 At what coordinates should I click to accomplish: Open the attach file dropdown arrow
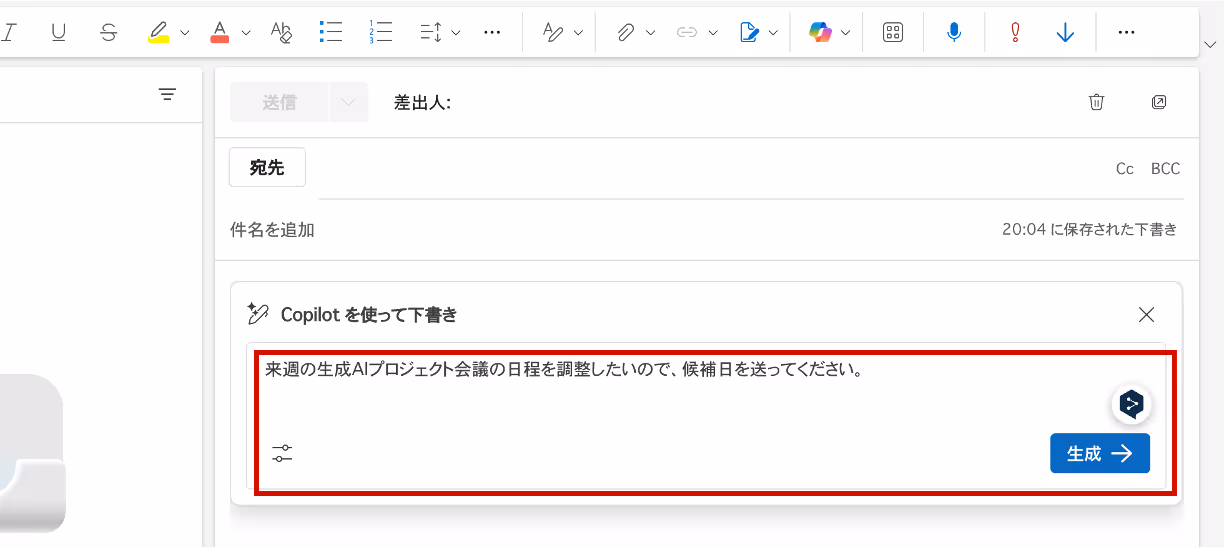click(650, 32)
